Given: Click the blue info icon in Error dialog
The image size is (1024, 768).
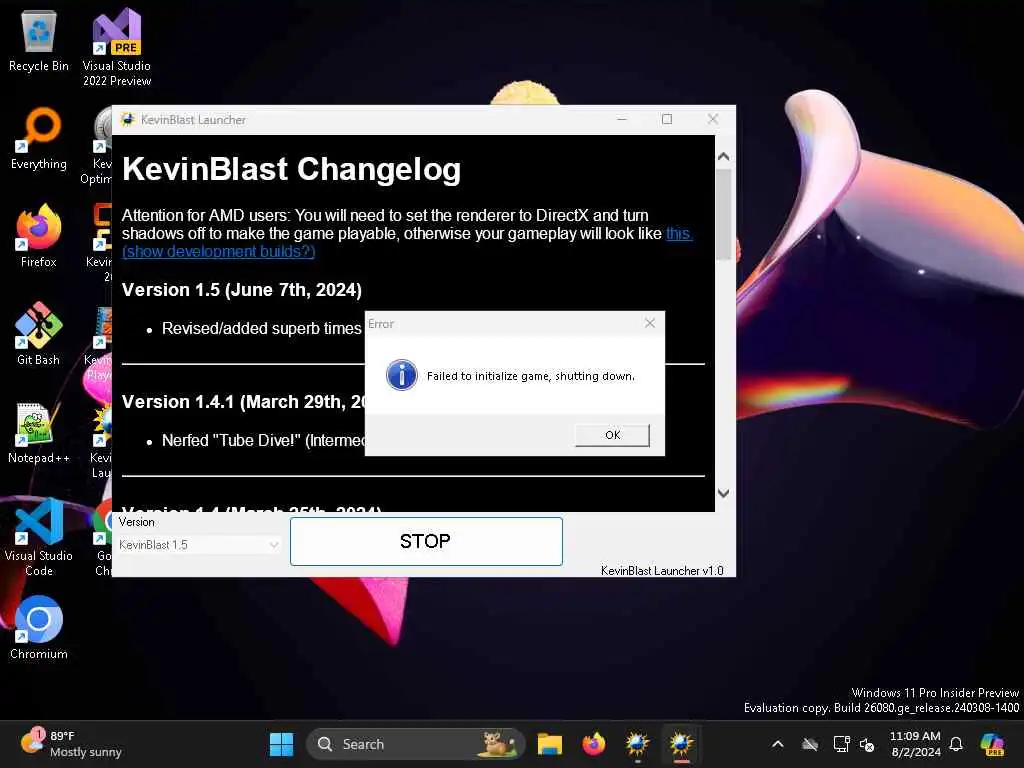Looking at the screenshot, I should click(402, 376).
